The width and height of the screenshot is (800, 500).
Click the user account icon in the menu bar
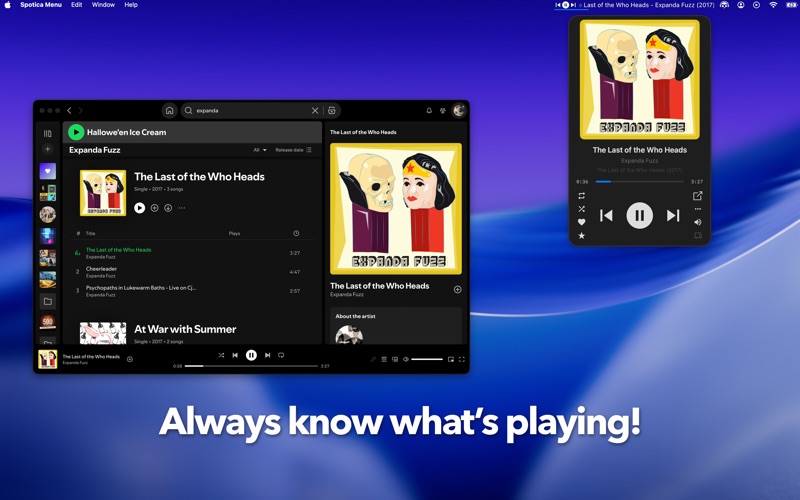(x=741, y=5)
